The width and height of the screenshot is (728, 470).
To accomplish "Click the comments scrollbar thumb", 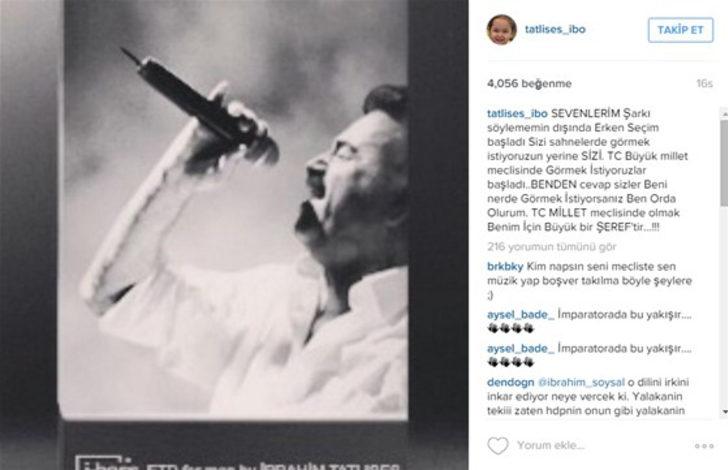I will [x=724, y=163].
